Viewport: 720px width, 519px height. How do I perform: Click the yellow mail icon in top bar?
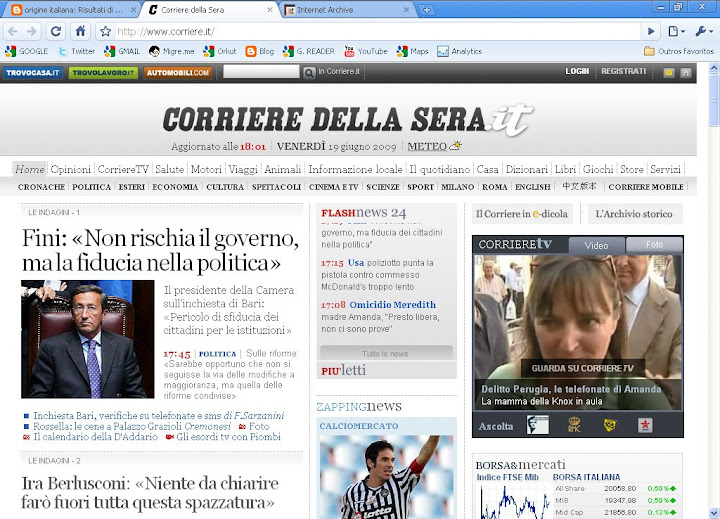tap(669, 73)
